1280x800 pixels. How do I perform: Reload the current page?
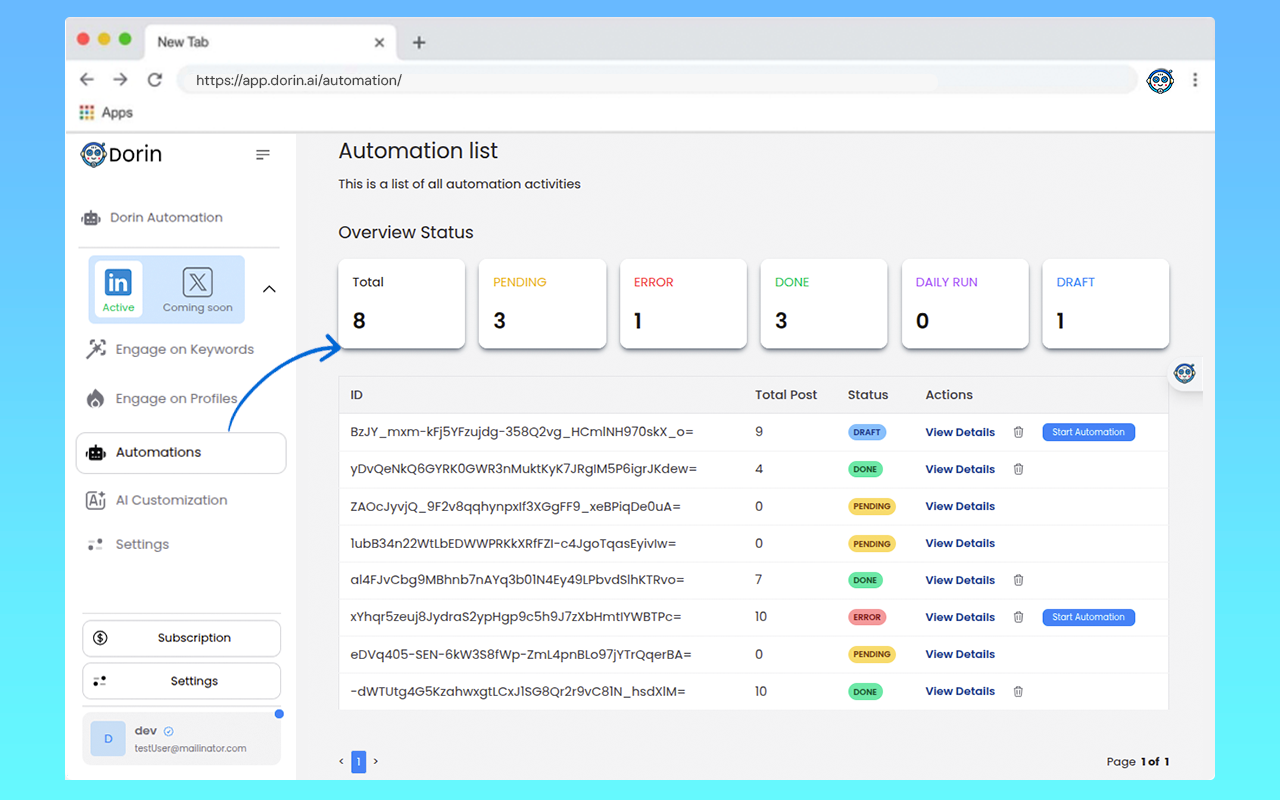(154, 80)
